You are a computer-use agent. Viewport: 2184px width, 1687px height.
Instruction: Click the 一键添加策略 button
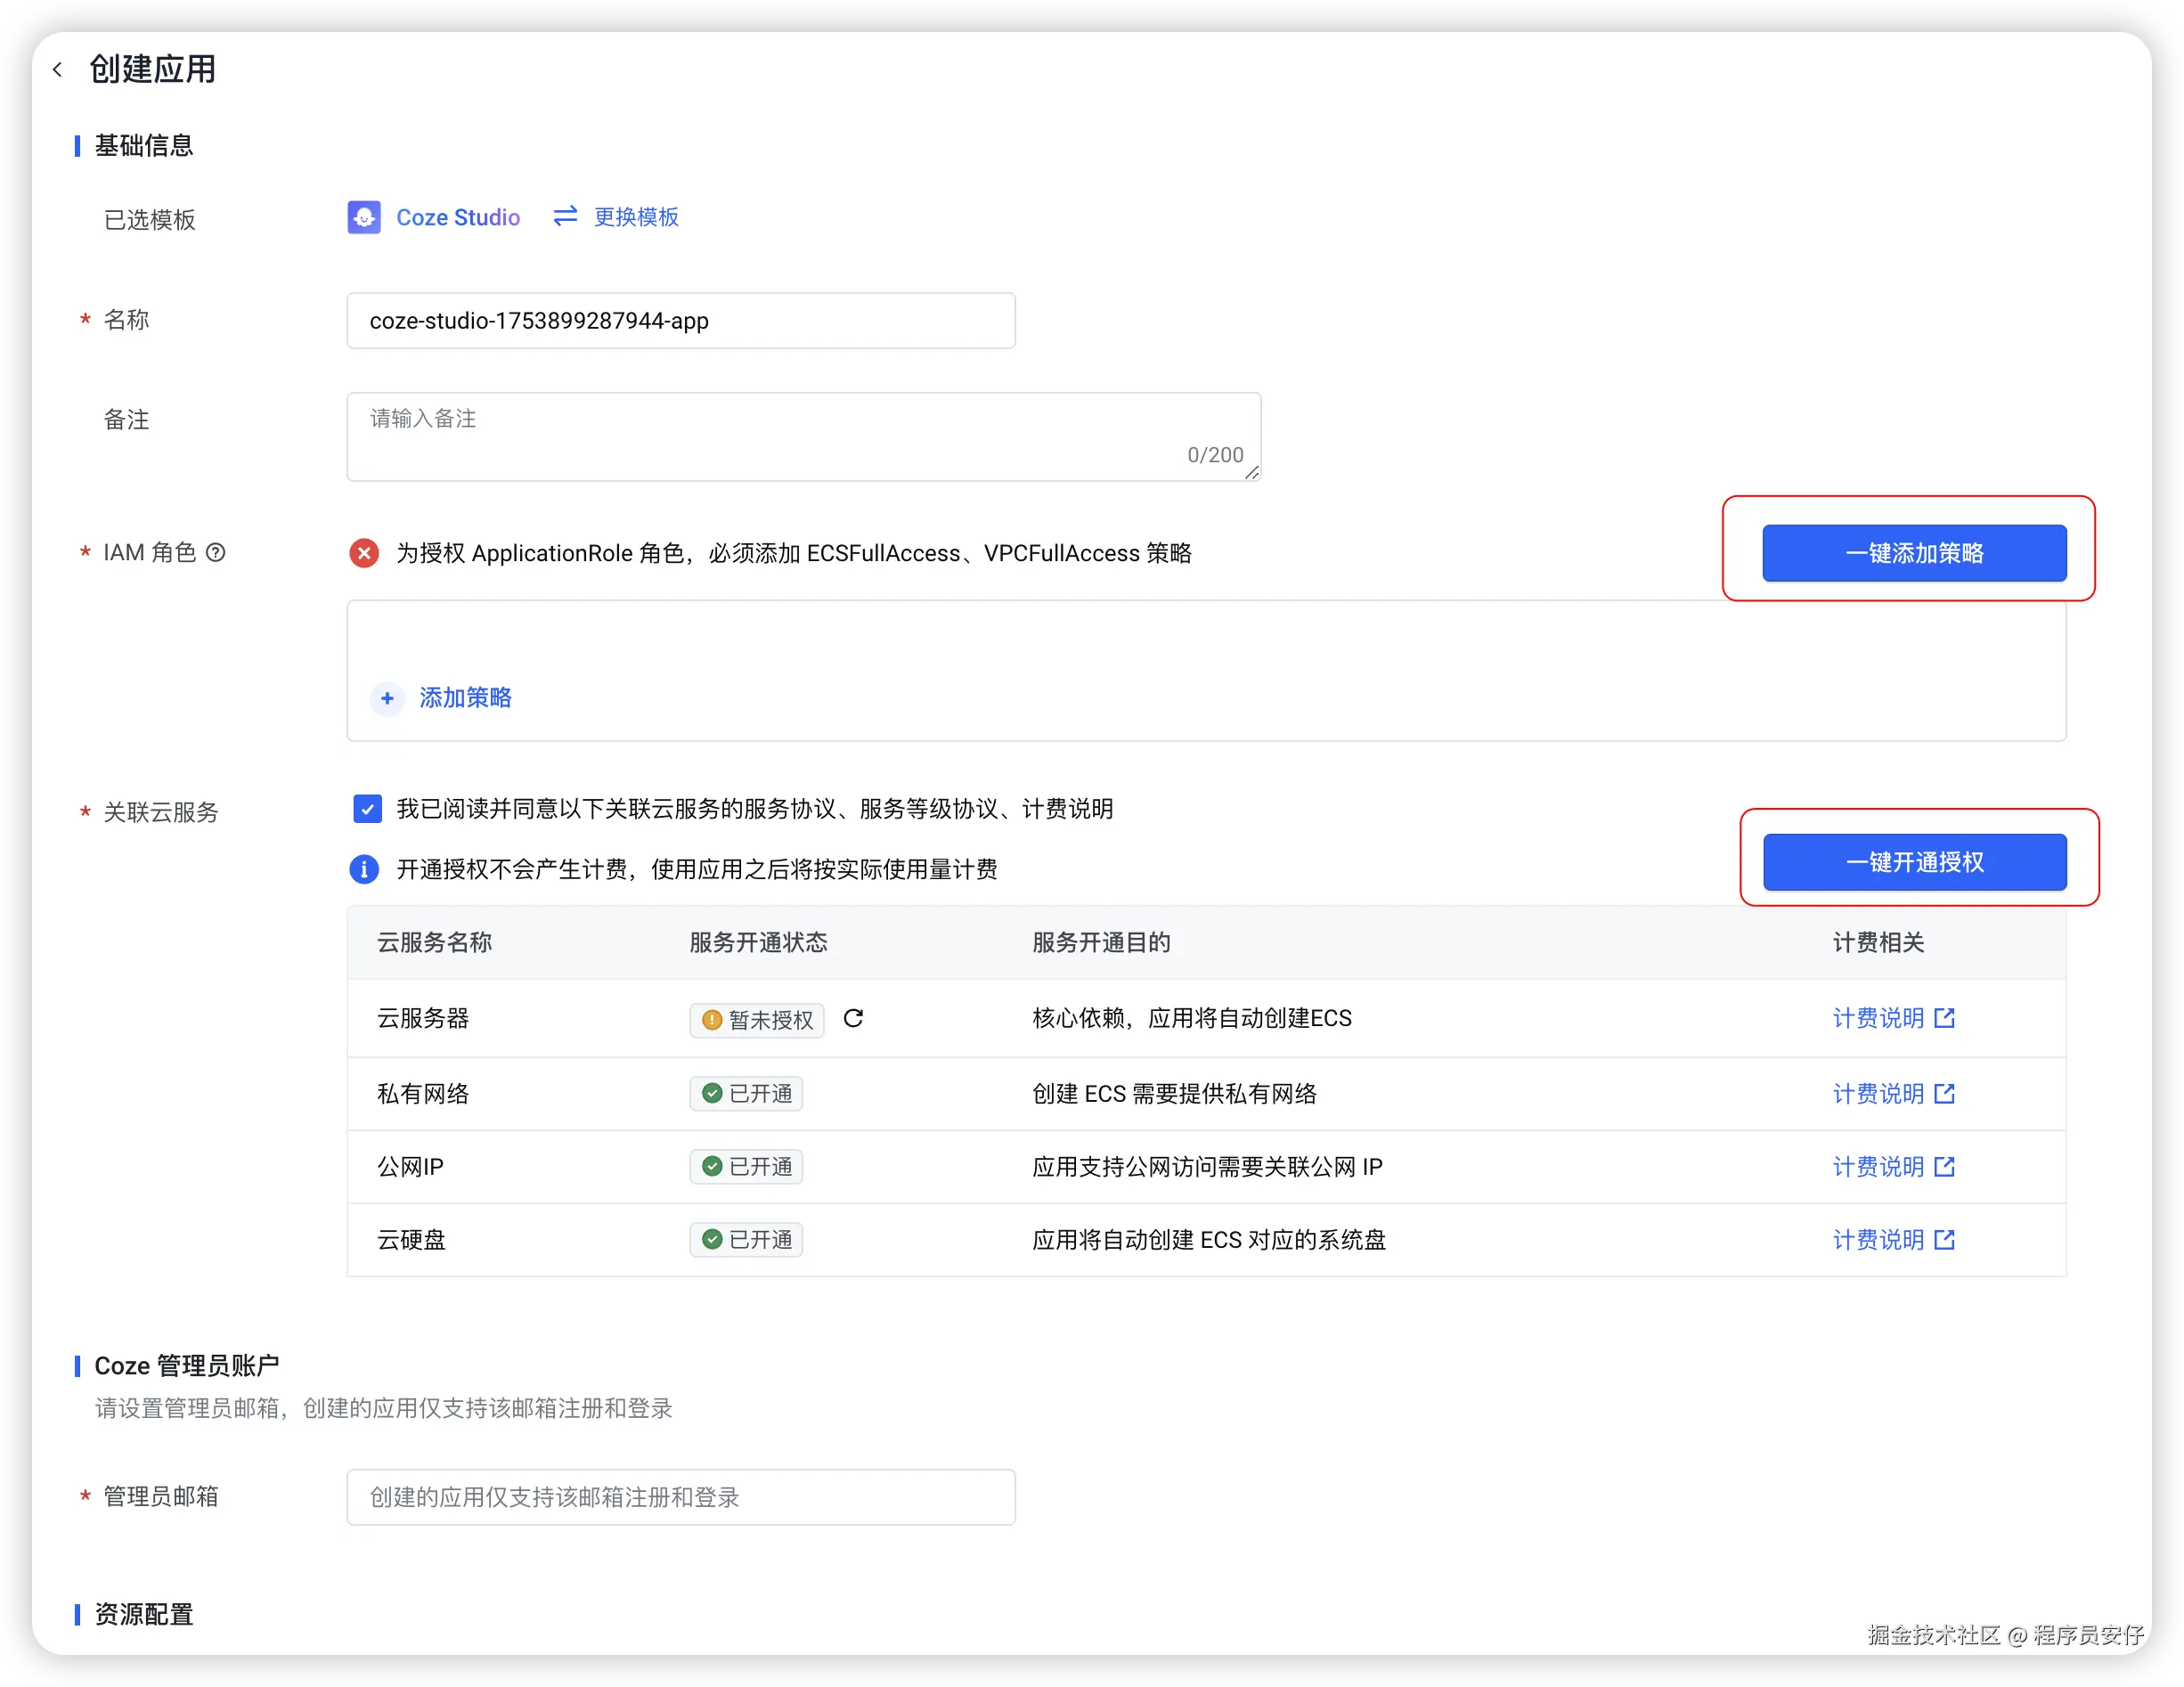coord(1913,553)
